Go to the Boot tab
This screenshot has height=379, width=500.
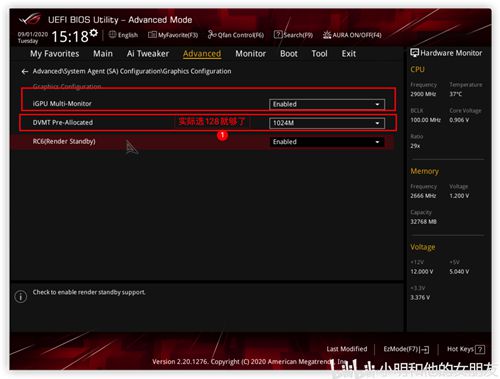coord(289,54)
